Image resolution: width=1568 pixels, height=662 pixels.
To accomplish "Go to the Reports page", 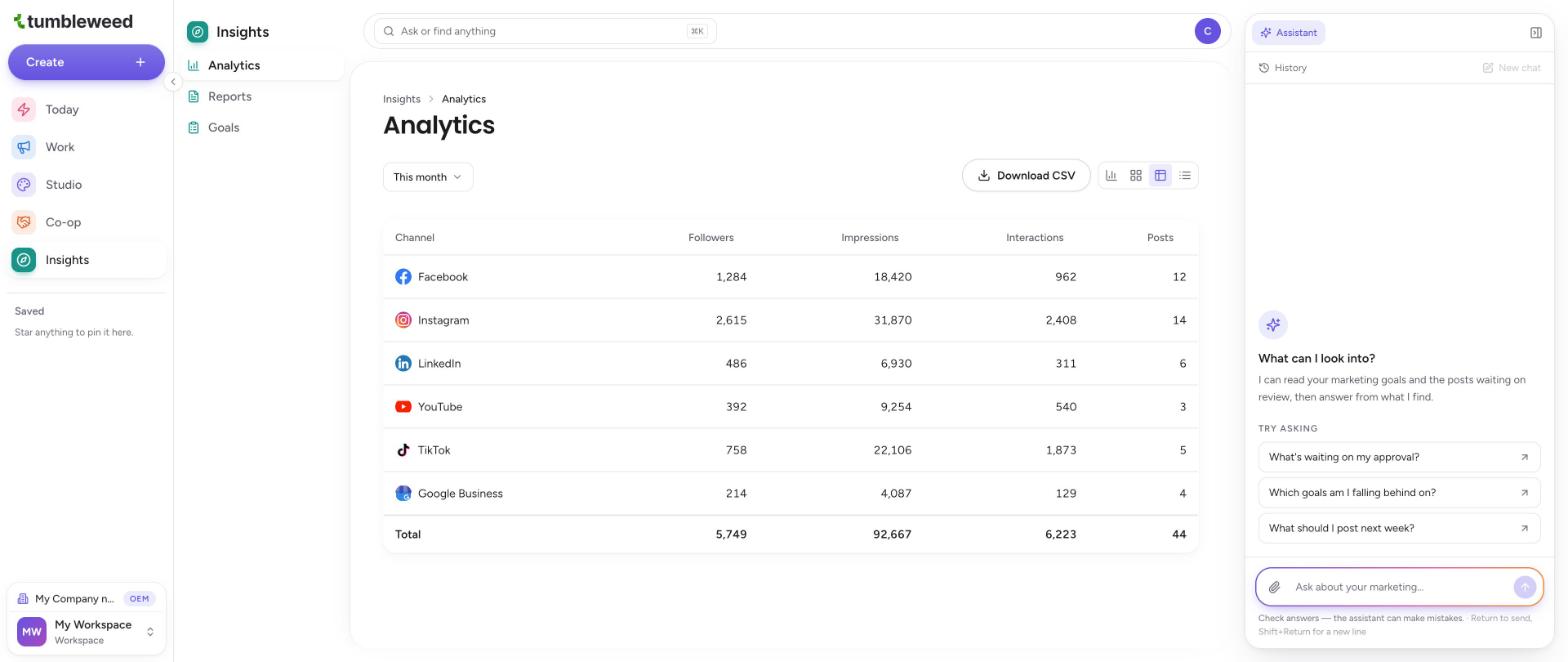I will click(264, 97).
